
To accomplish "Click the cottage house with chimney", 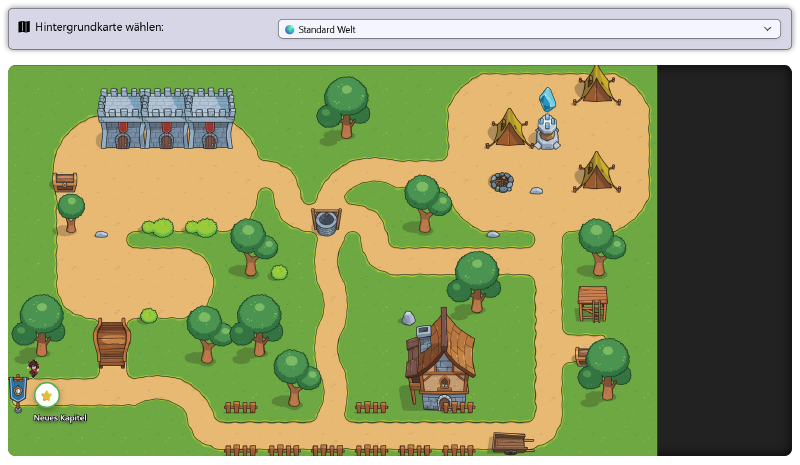I will (440, 360).
